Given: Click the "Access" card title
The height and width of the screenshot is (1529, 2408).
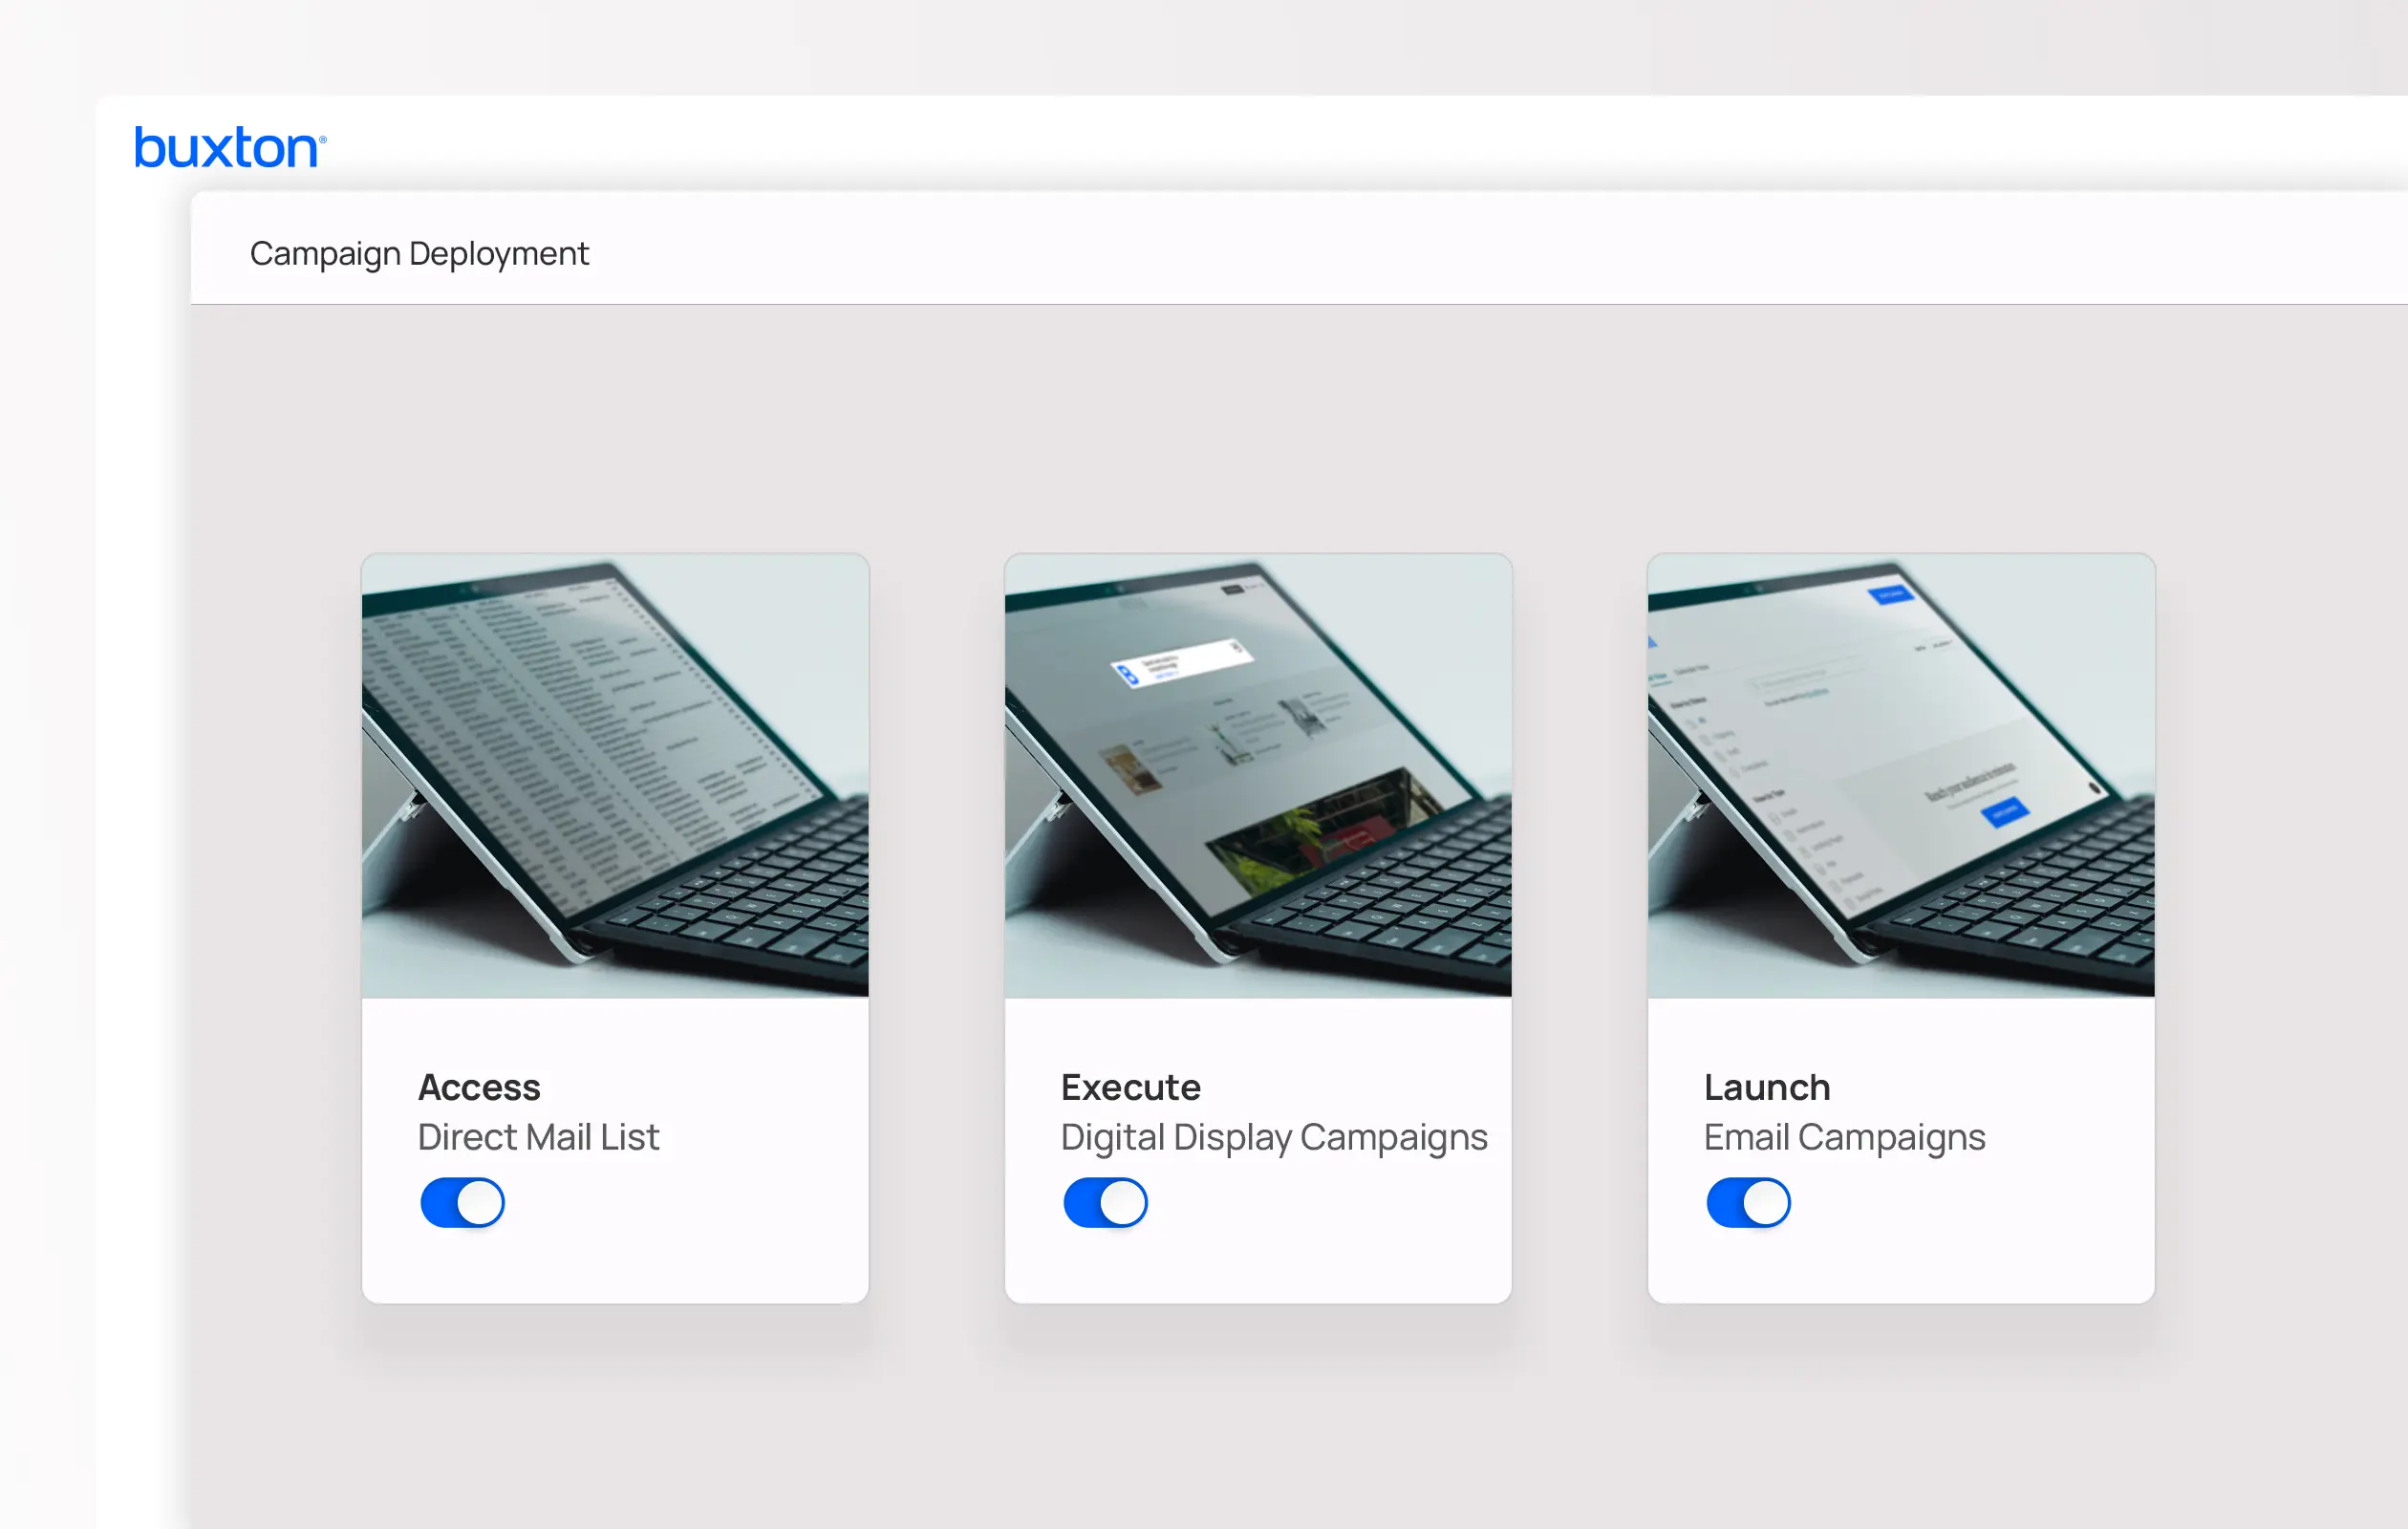Looking at the screenshot, I should (x=479, y=1087).
